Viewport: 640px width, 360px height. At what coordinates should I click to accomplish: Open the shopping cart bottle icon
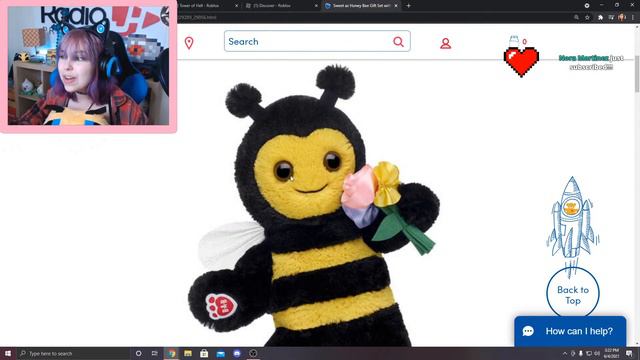513,42
